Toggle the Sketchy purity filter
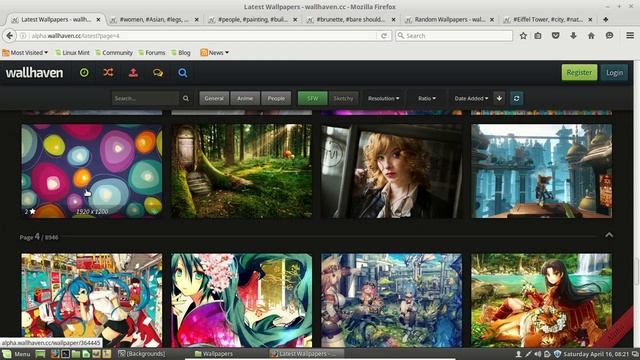Image resolution: width=640 pixels, height=360 pixels. point(343,98)
